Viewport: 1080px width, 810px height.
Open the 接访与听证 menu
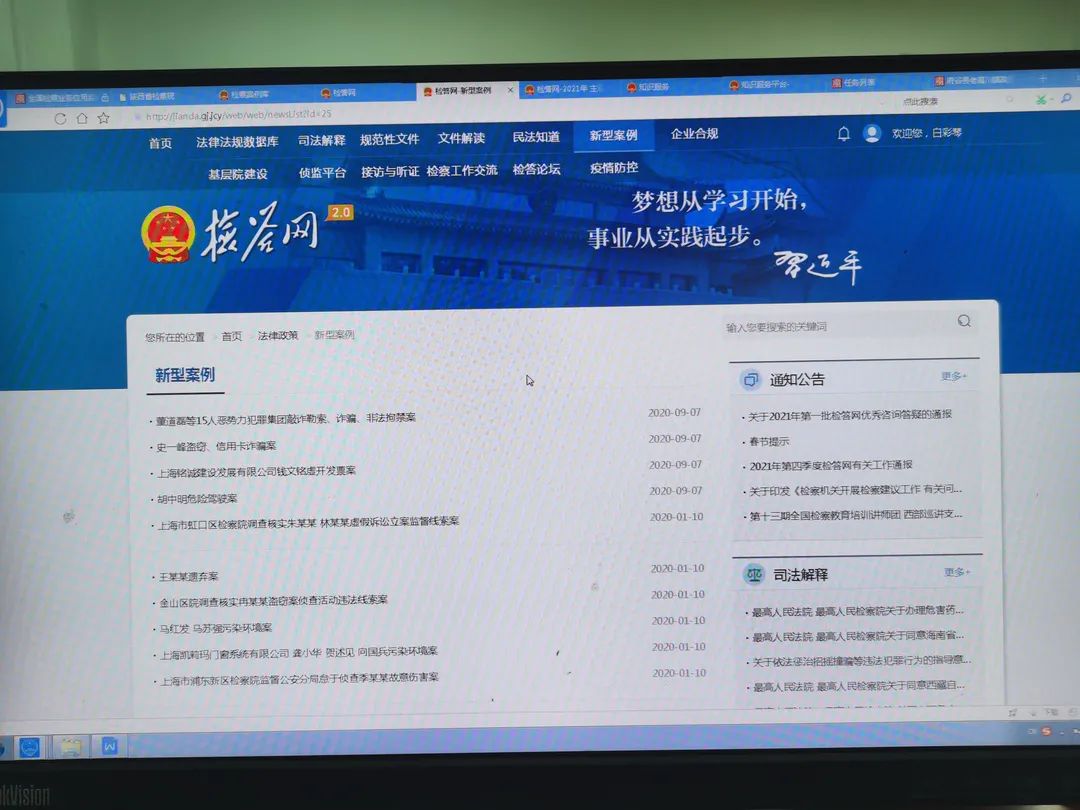click(390, 172)
